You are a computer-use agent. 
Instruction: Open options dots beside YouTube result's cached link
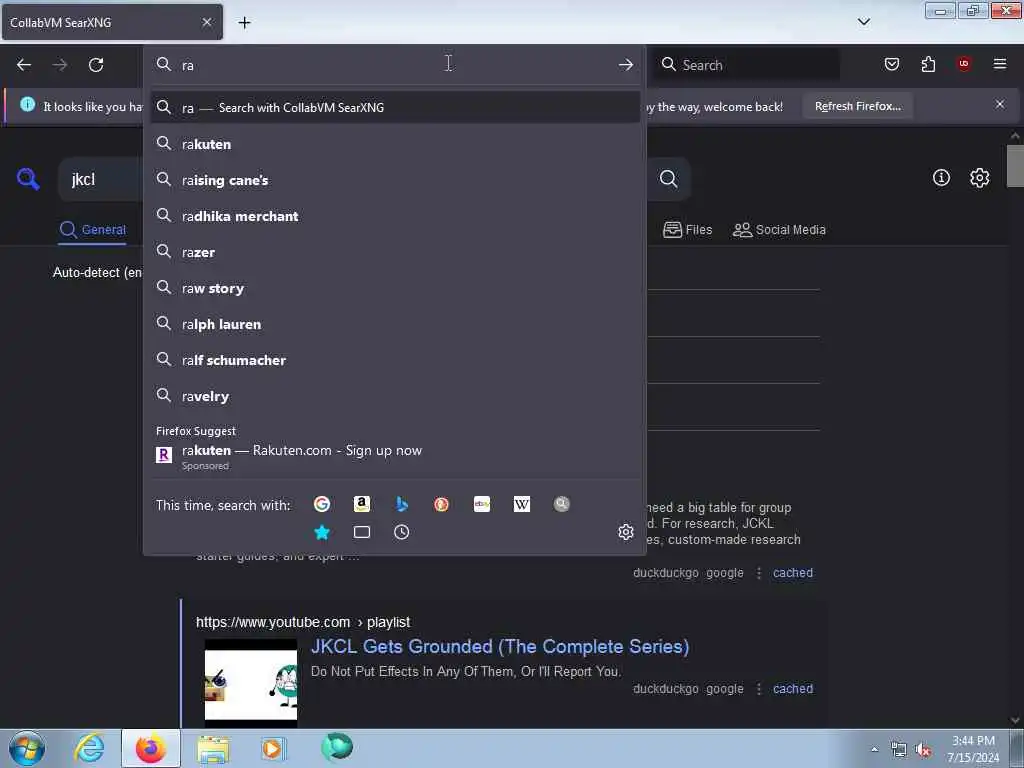tap(759, 688)
